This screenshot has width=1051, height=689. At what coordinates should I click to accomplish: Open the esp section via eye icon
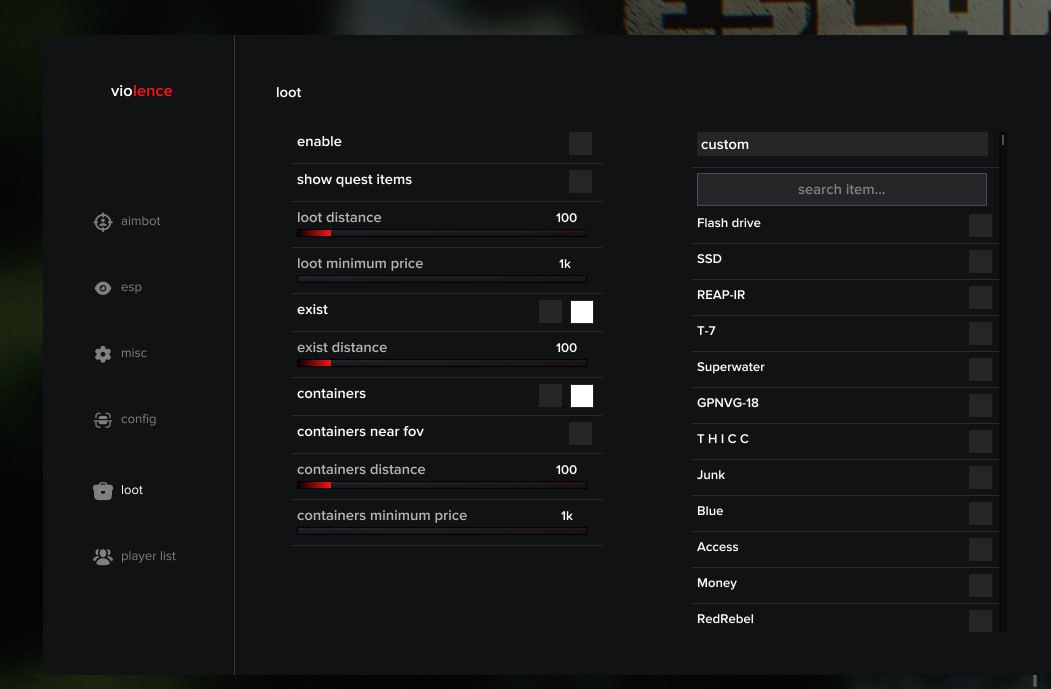tap(103, 288)
